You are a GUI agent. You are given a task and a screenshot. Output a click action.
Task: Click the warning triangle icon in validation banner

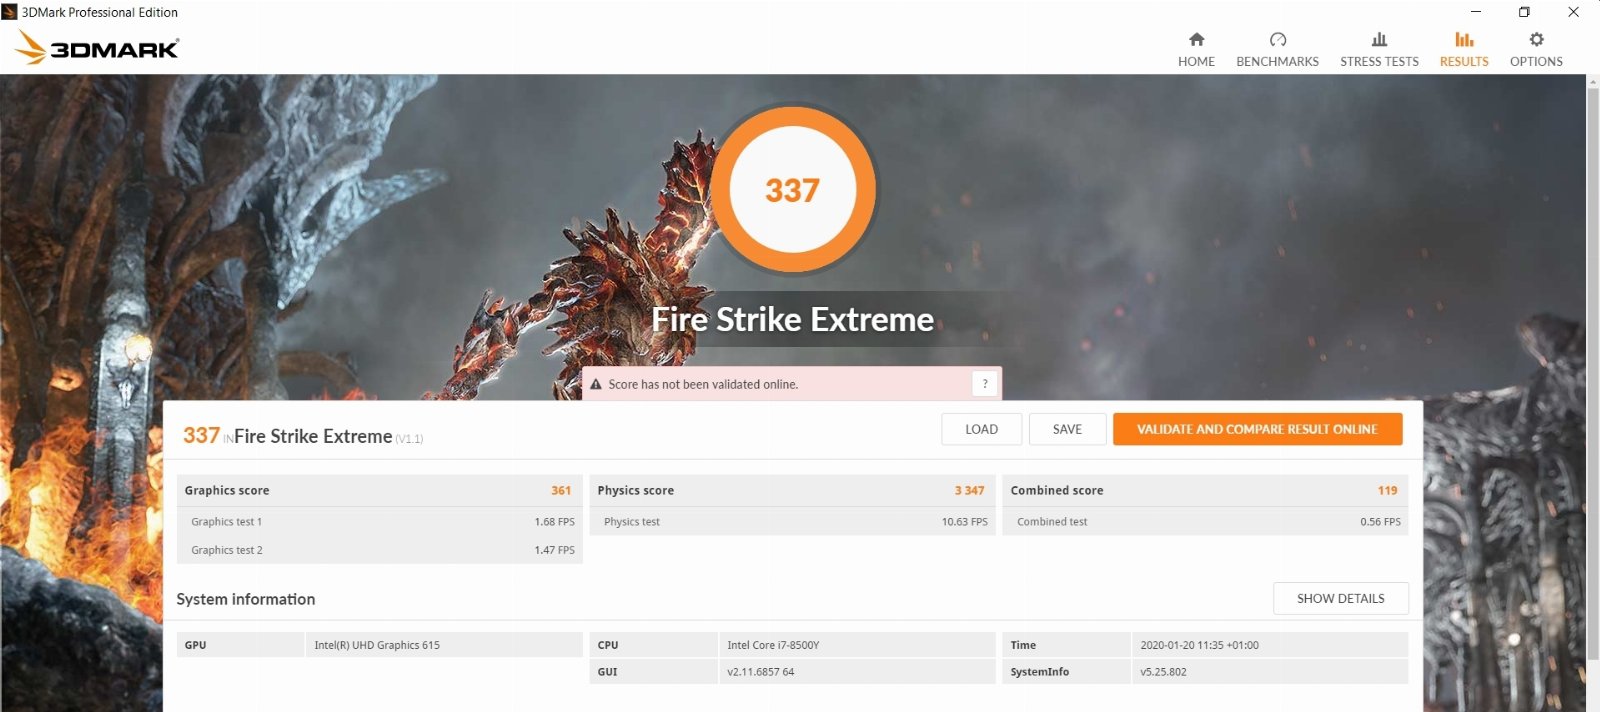pyautogui.click(x=596, y=384)
